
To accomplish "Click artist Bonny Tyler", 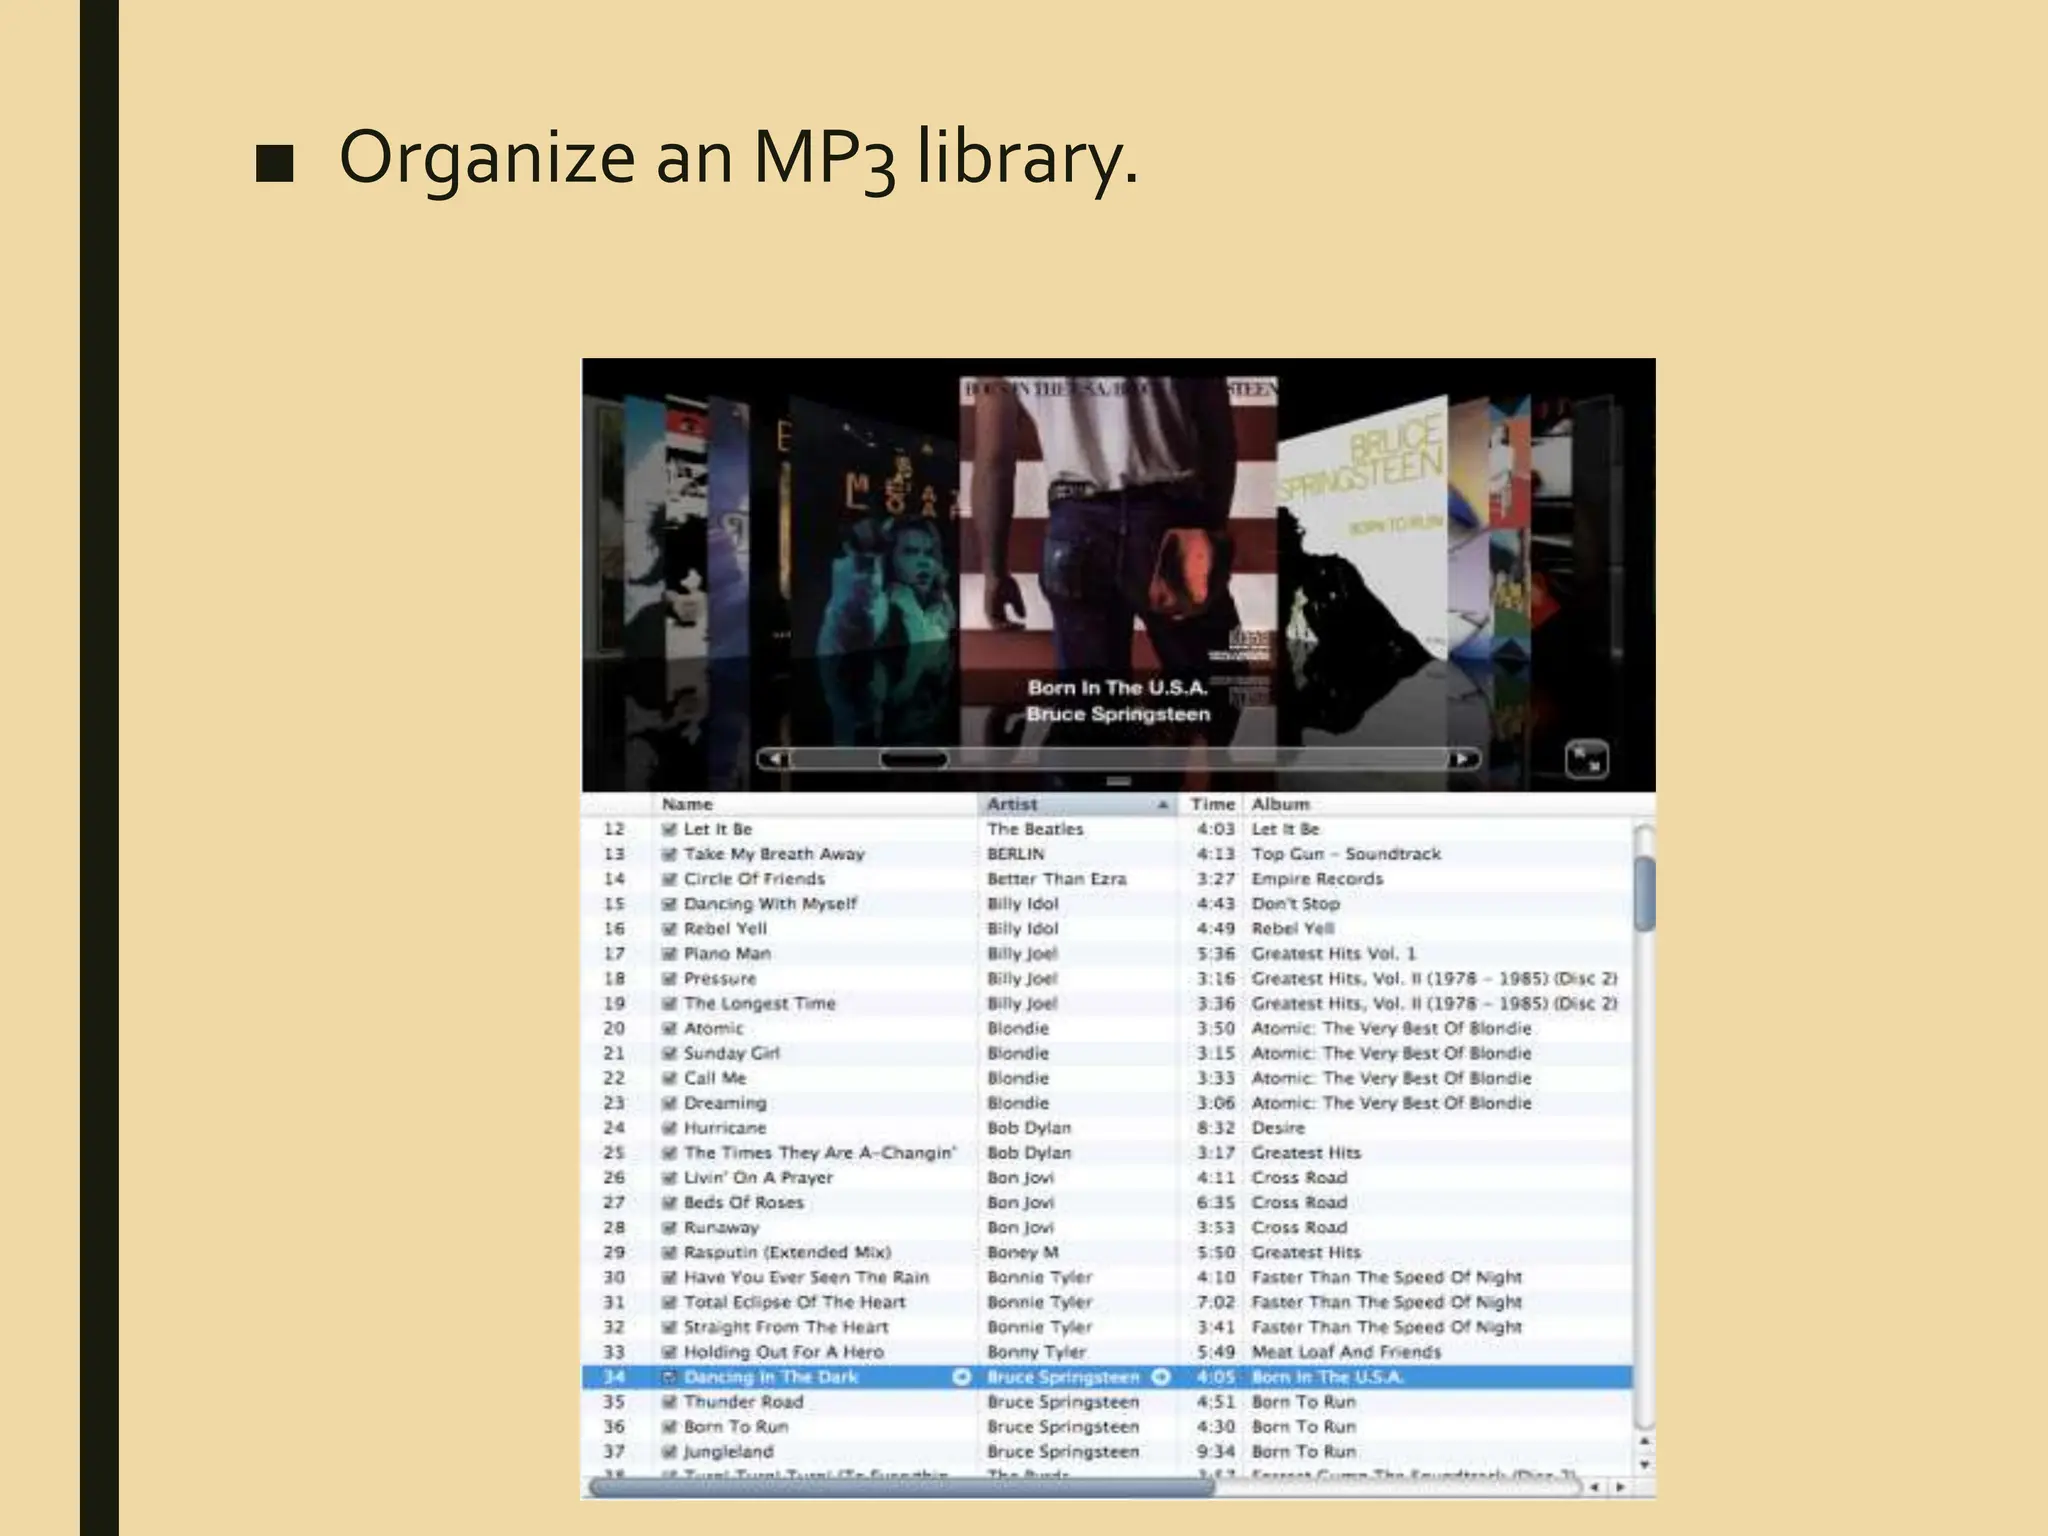I will coord(1037,1352).
